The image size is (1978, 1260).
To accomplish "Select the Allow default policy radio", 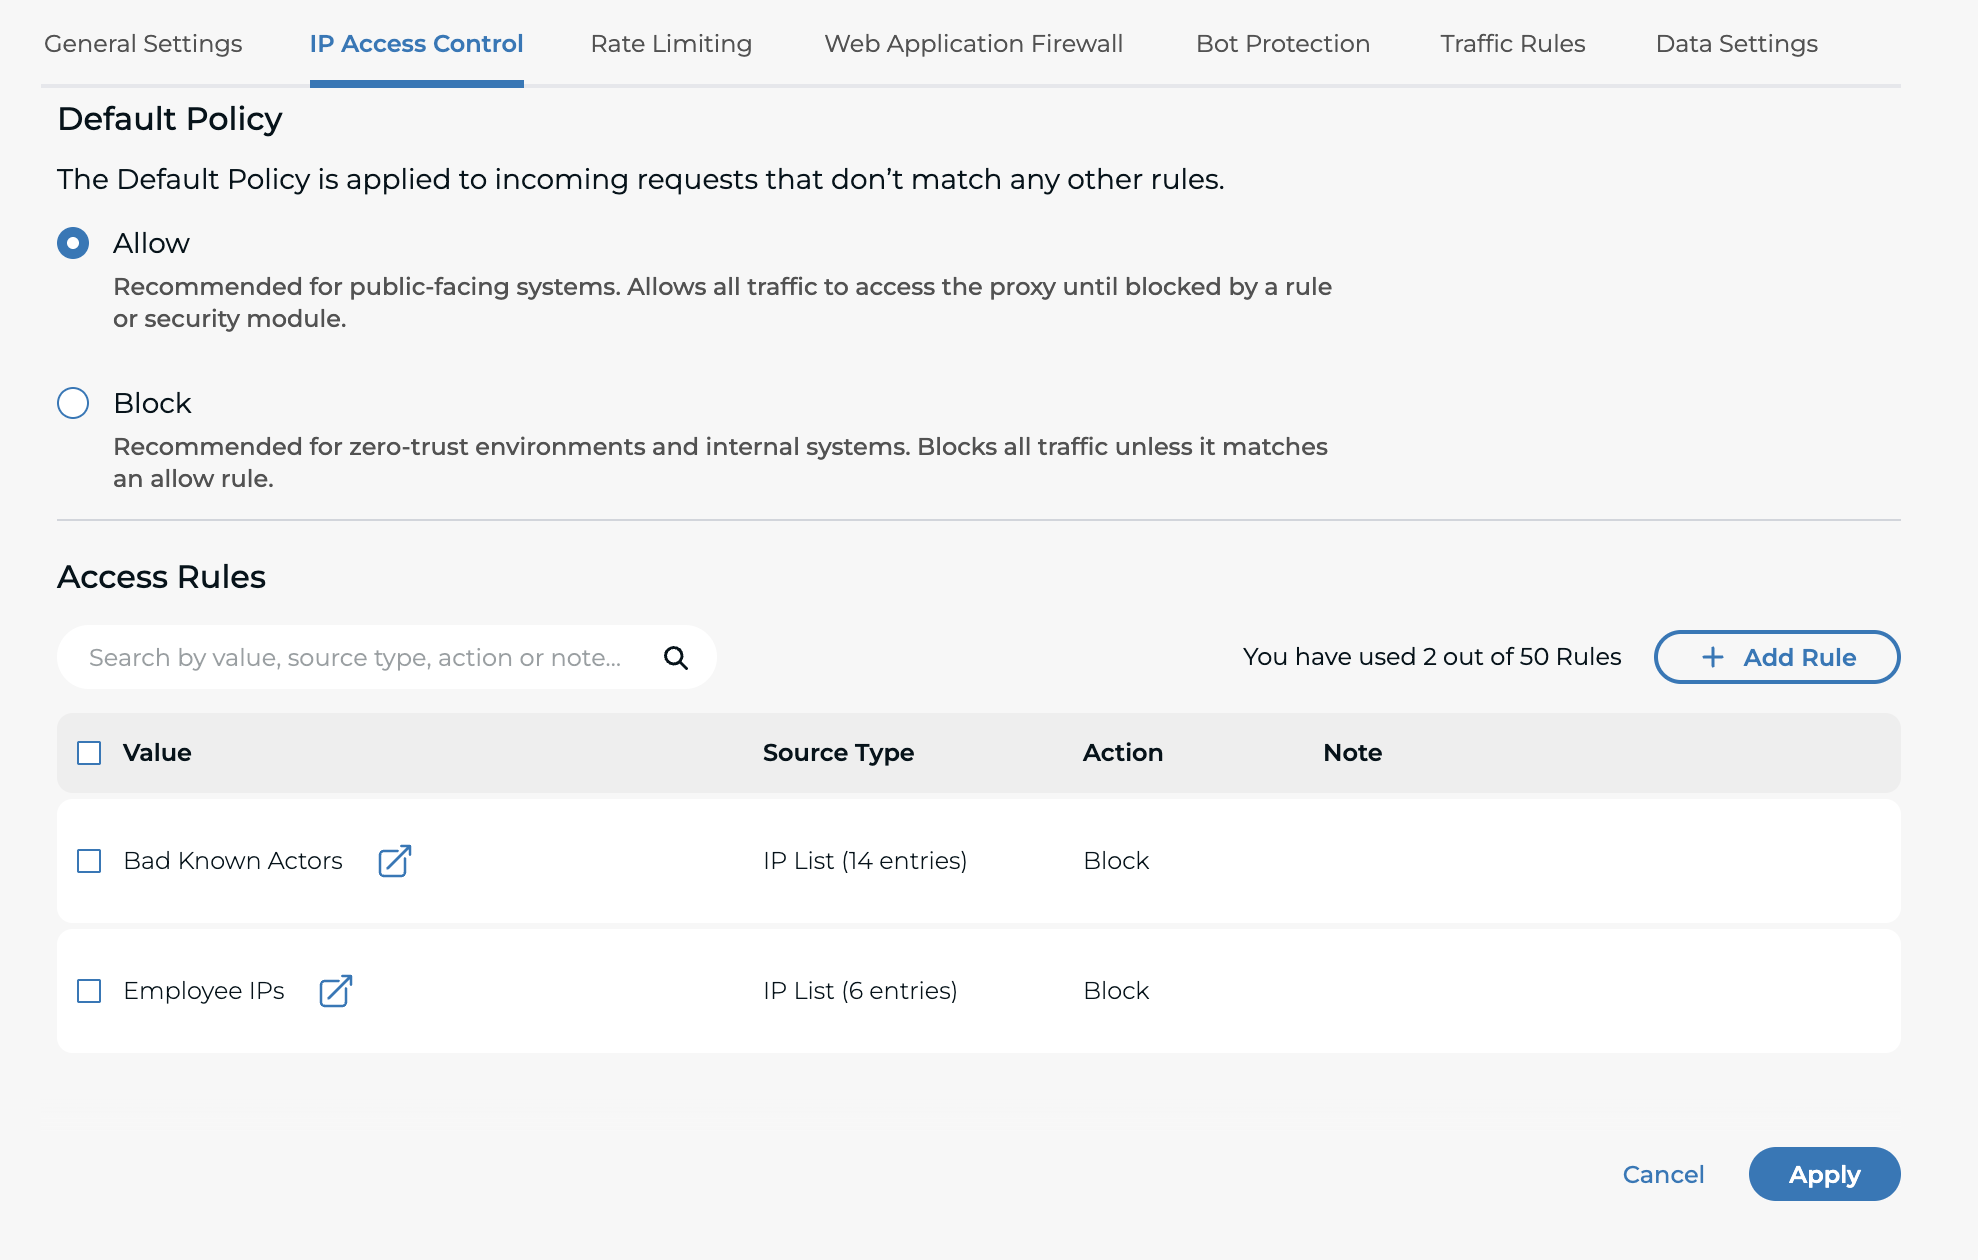I will 73,243.
